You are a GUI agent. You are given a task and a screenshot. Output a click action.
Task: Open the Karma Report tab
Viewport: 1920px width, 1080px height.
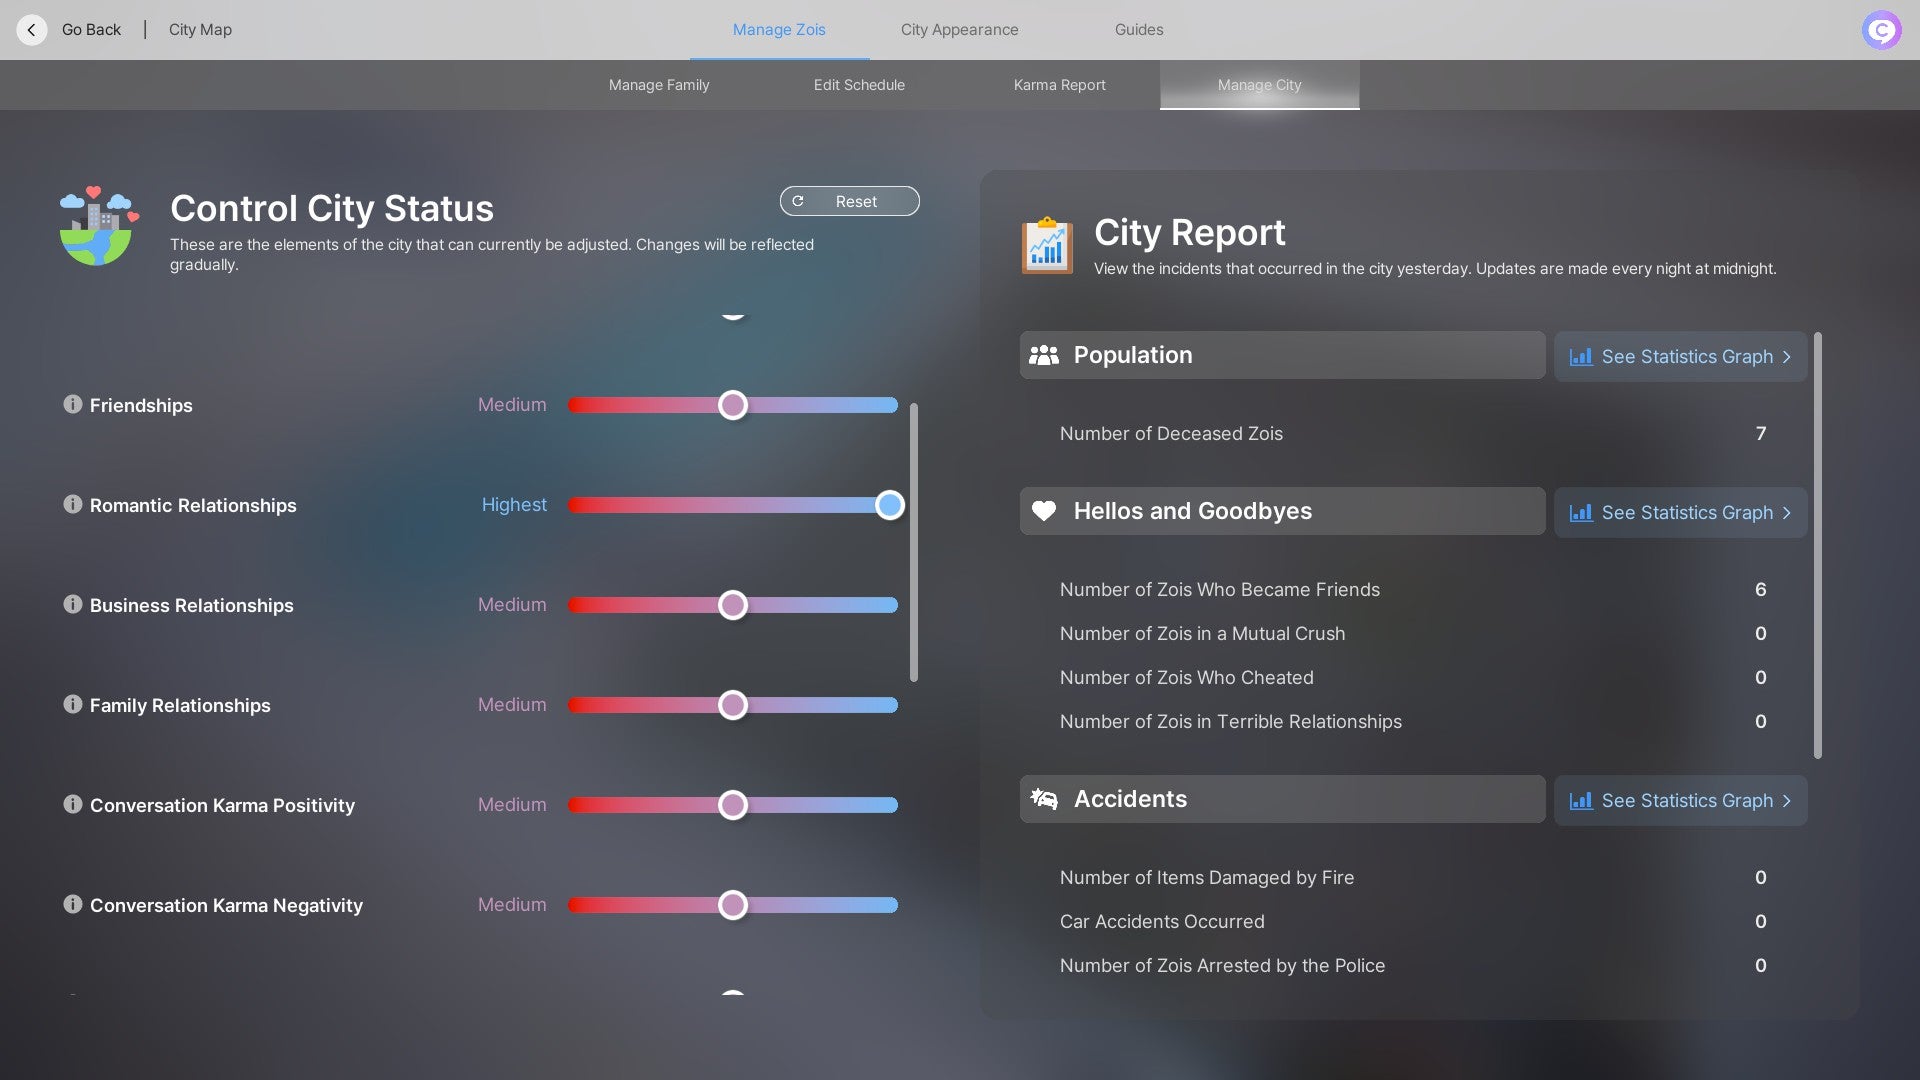(x=1059, y=85)
